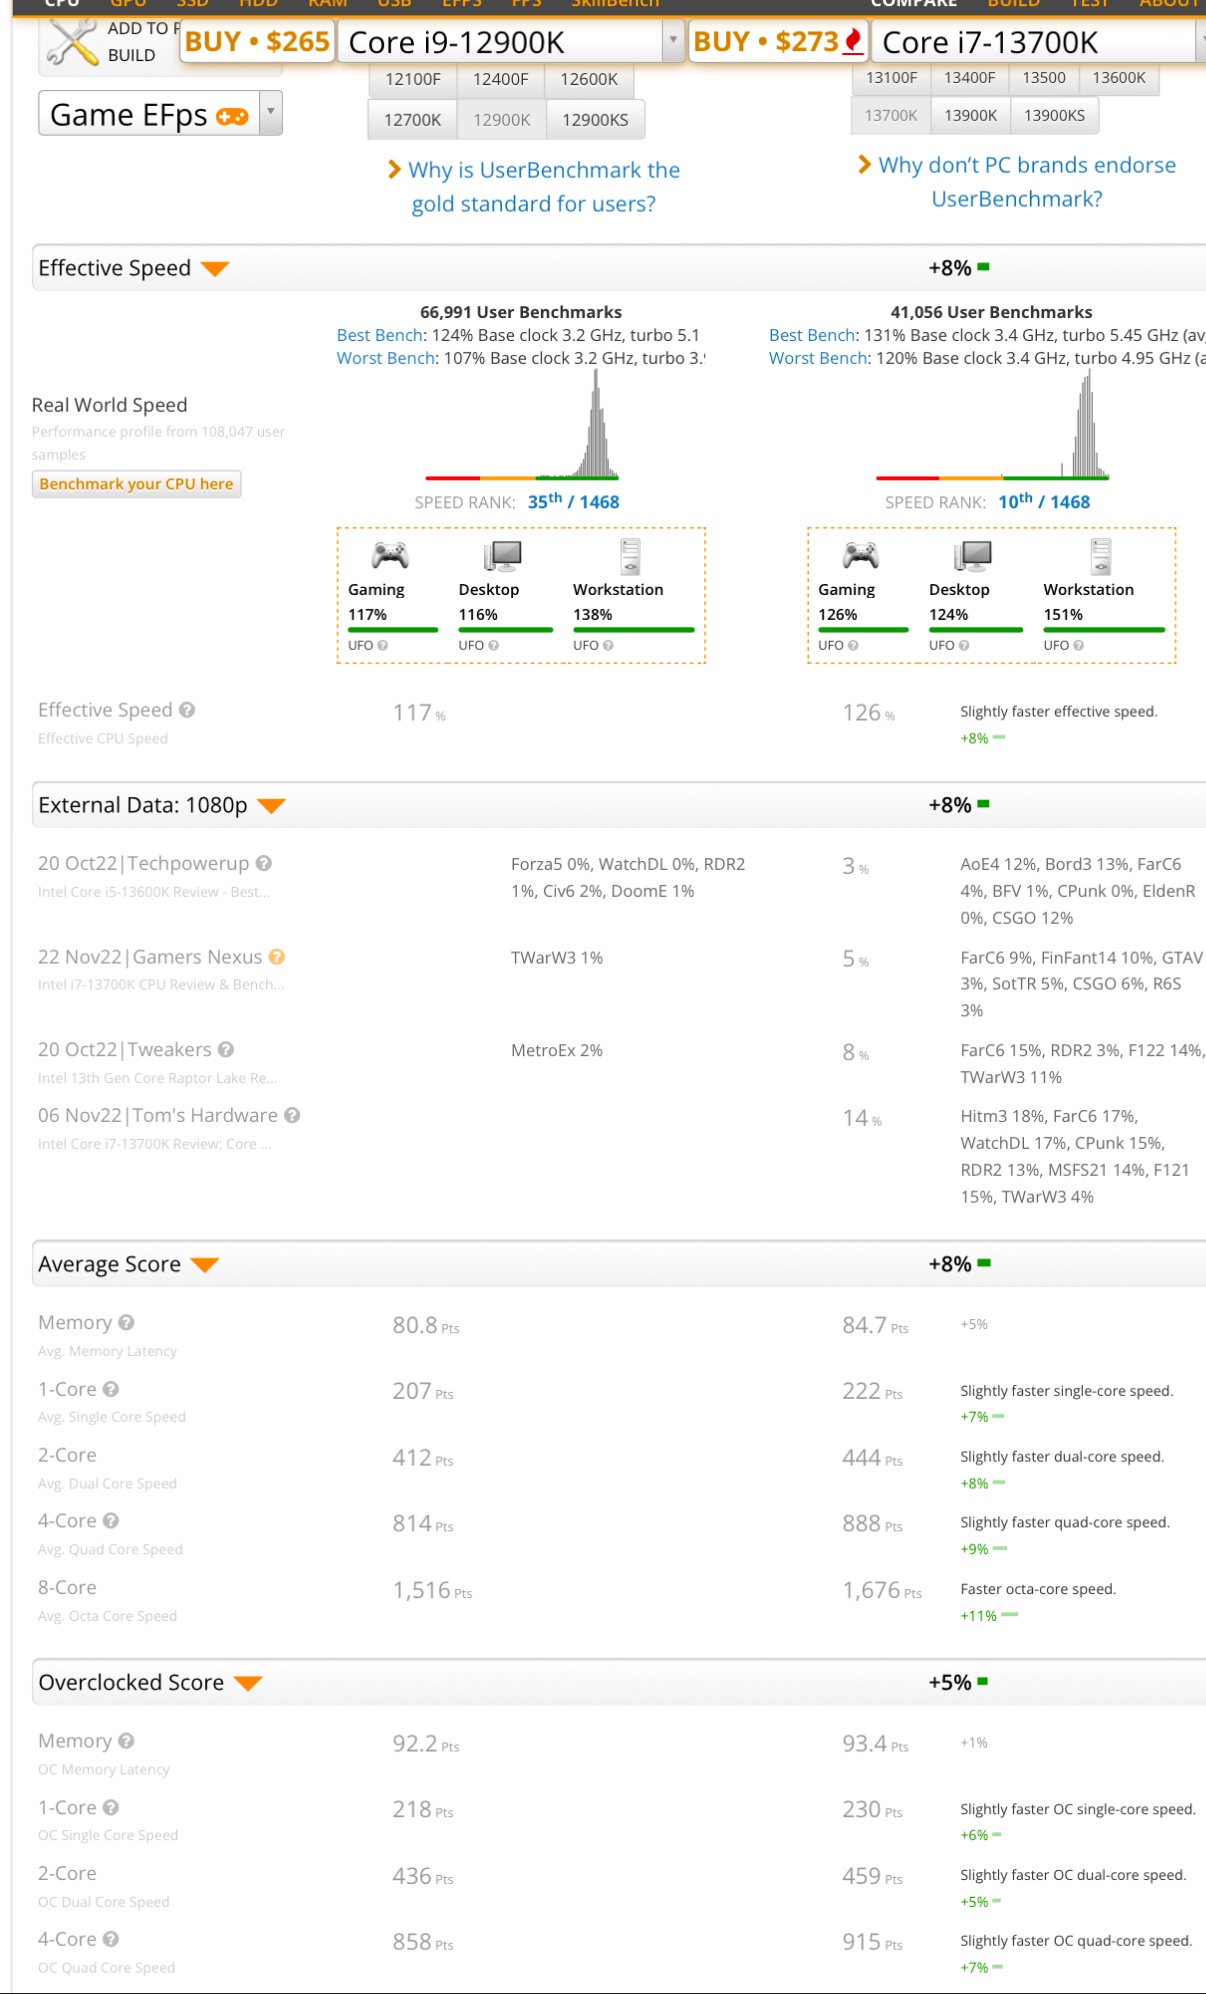Viewport: 1206px width, 1994px height.
Task: Click orange help icon beside Gamers Nexus
Action: [277, 957]
